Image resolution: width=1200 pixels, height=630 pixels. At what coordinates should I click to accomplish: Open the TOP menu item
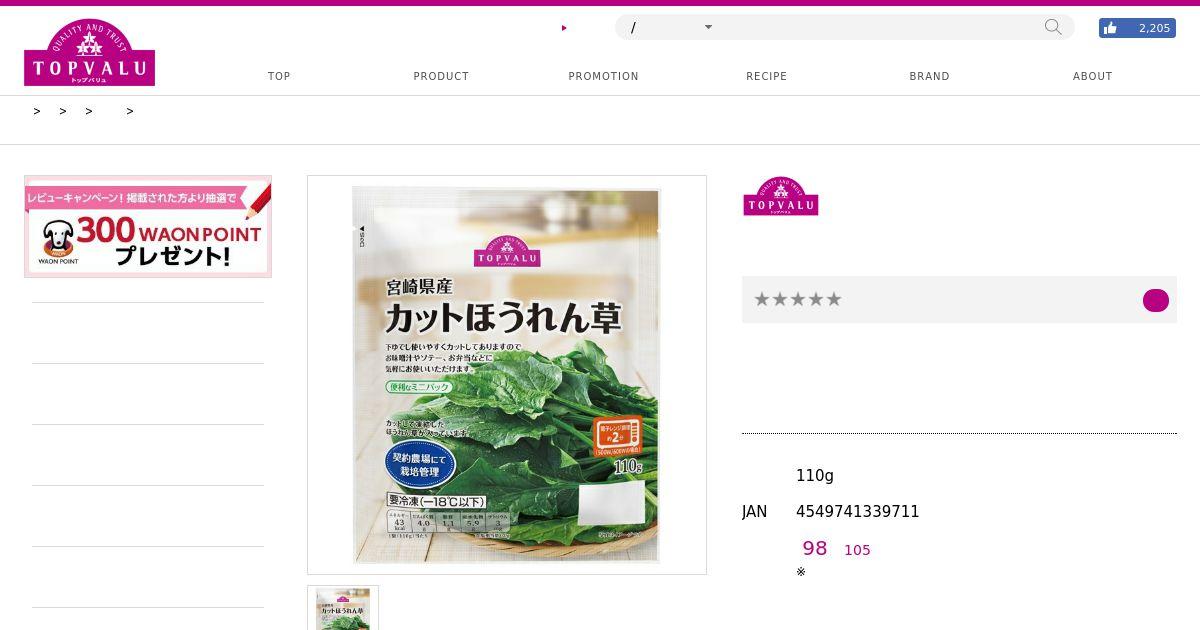(x=279, y=76)
